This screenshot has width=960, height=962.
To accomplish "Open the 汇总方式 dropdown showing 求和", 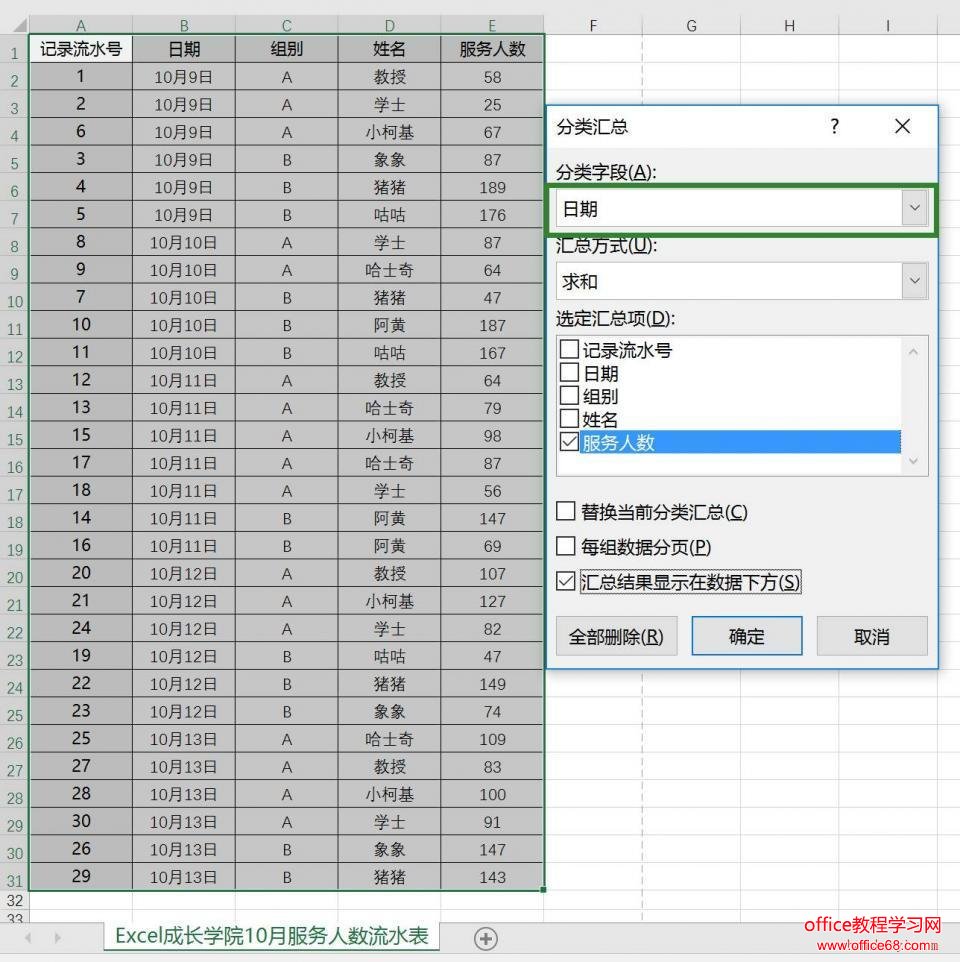I will 915,280.
